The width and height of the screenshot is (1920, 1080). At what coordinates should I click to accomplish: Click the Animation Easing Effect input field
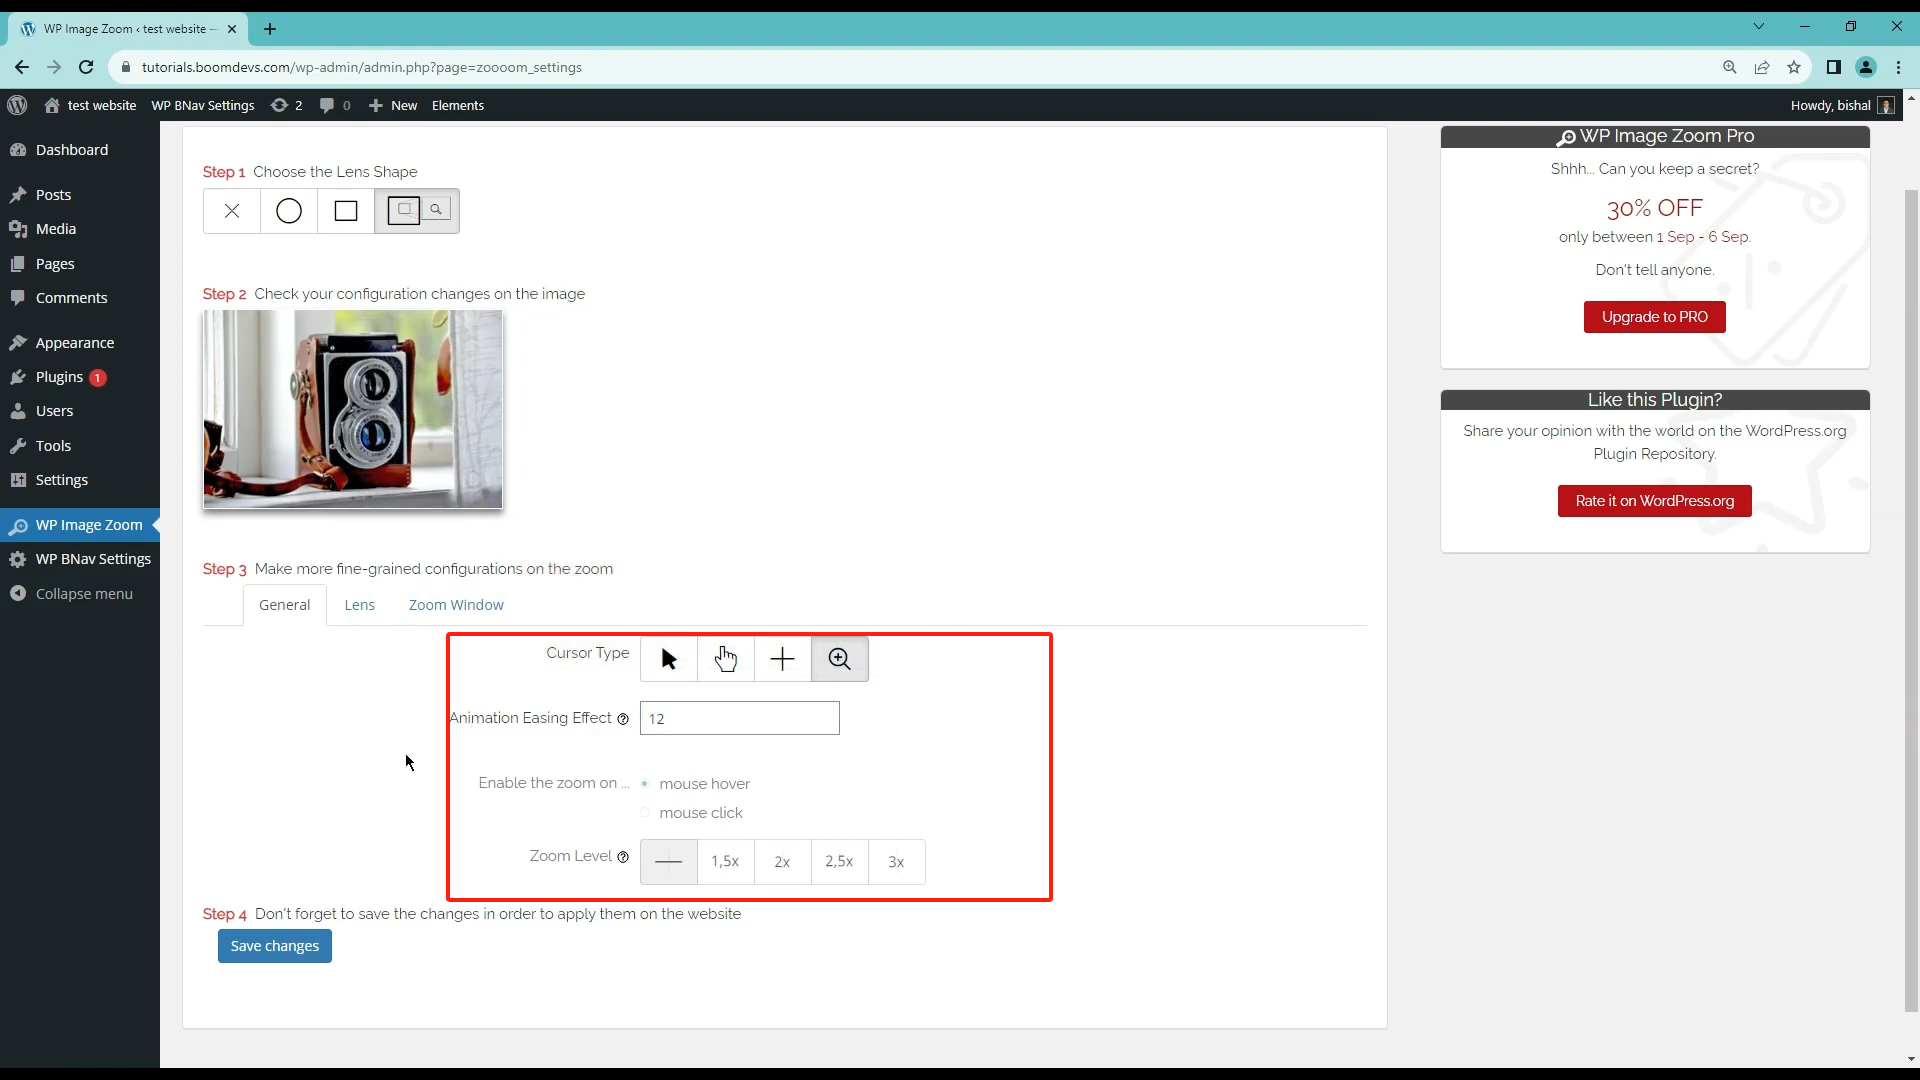pos(740,719)
